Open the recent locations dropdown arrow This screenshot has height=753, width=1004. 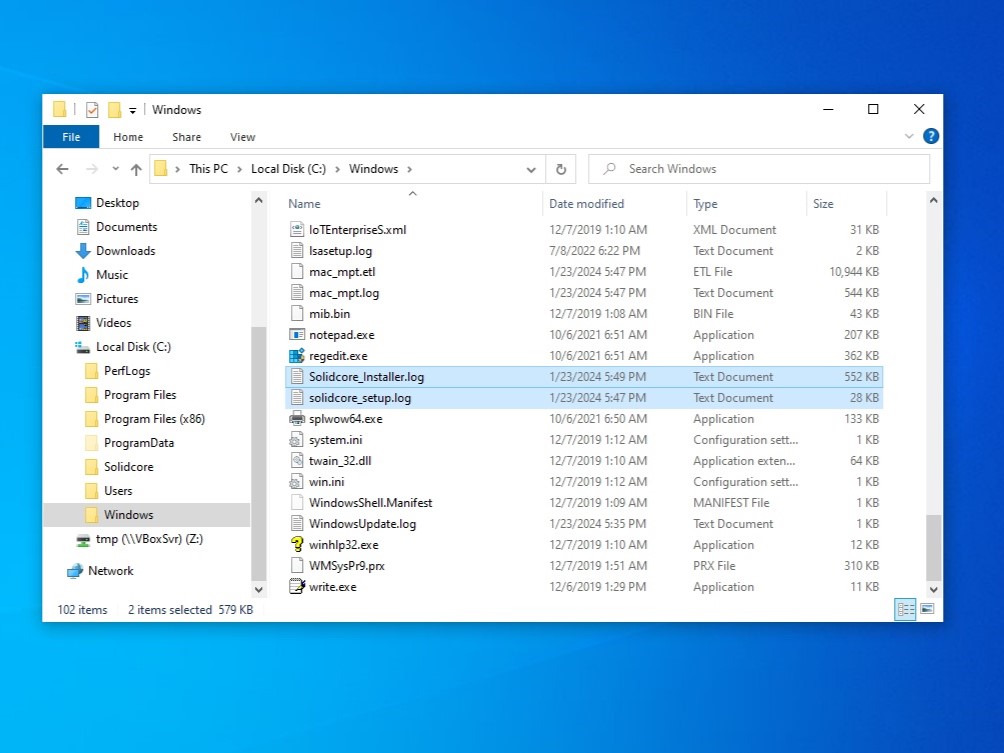pos(114,169)
